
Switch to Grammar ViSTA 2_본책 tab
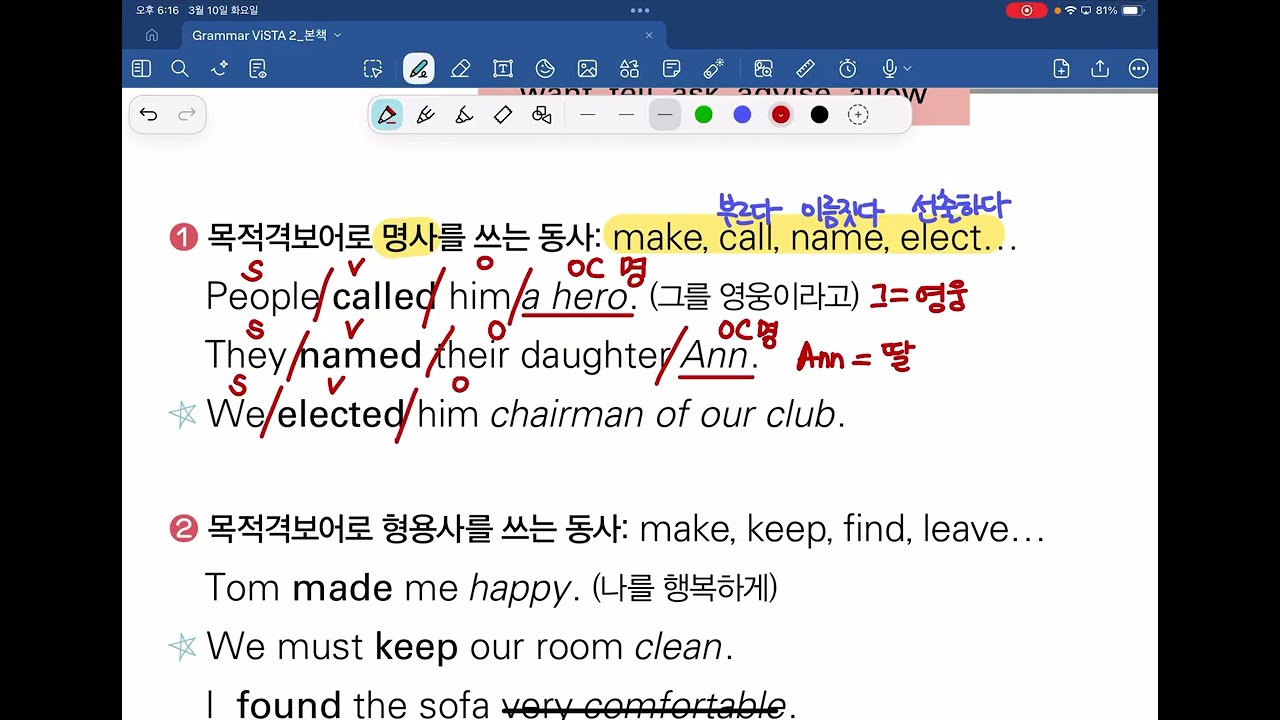tap(259, 35)
